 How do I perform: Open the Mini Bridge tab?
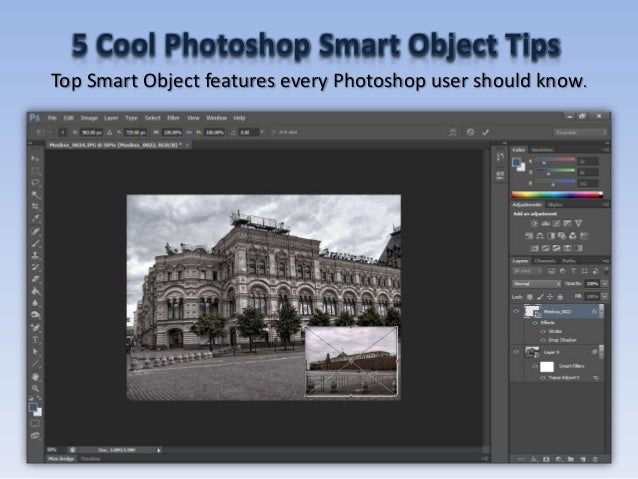pos(61,459)
